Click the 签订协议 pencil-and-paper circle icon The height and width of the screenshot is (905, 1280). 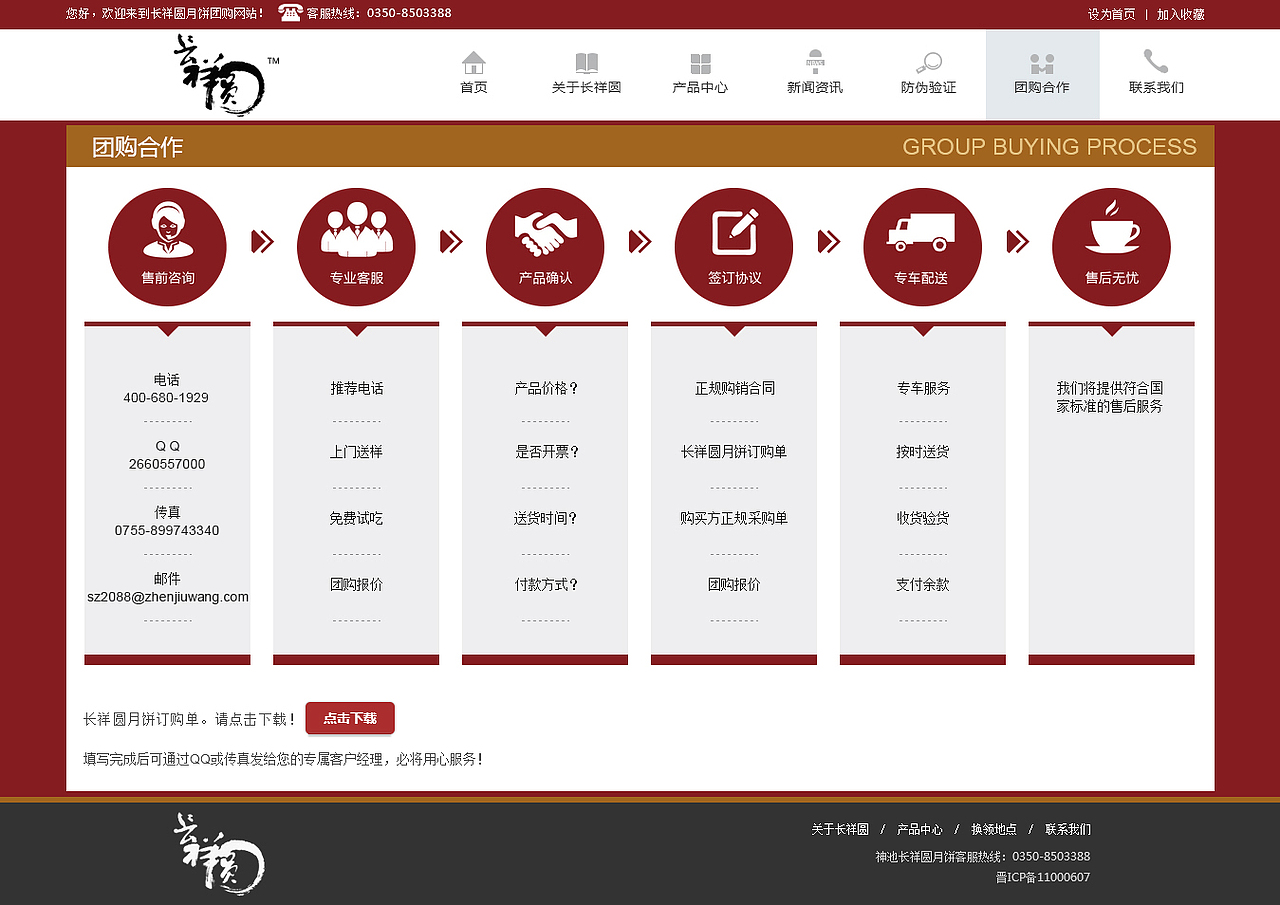pos(734,247)
